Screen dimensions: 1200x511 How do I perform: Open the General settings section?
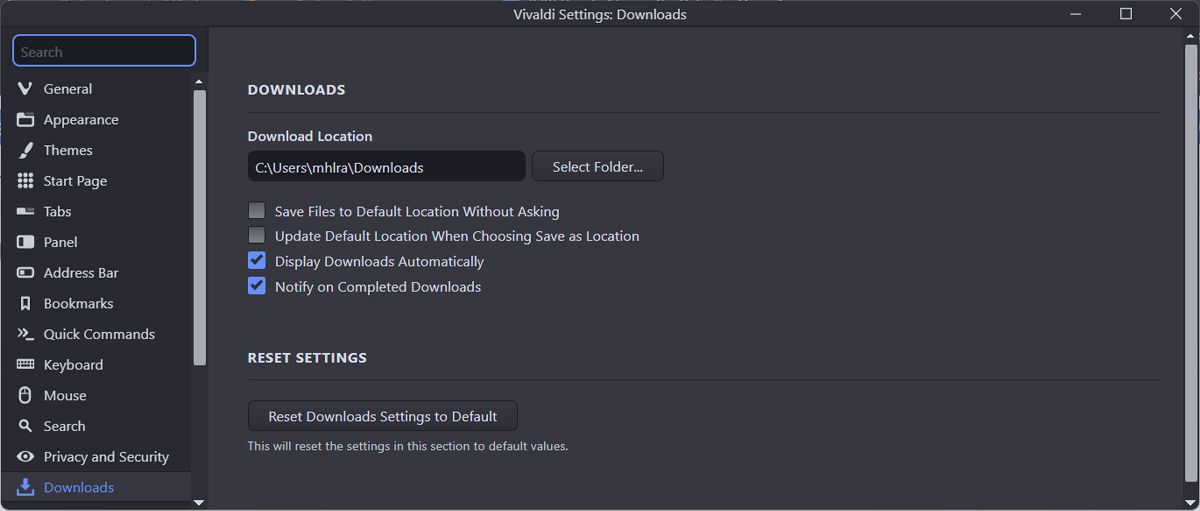(x=68, y=89)
